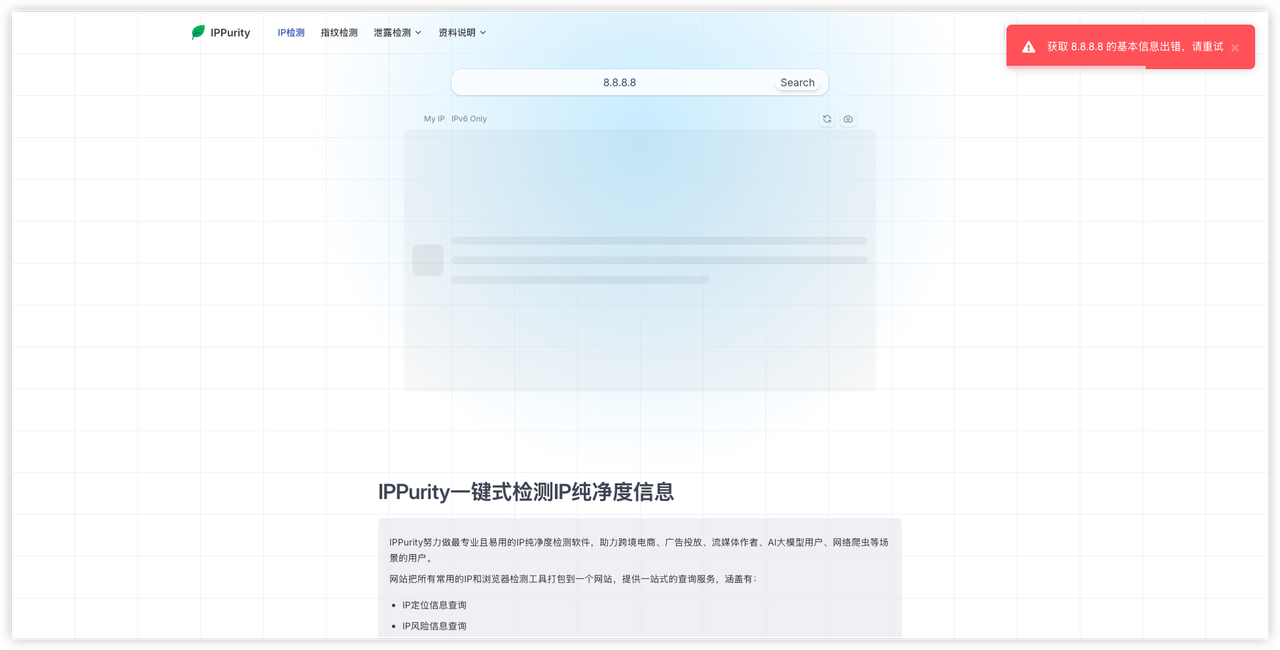Click the IP风险信息查询 list item
The image size is (1280, 650).
pyautogui.click(x=434, y=626)
